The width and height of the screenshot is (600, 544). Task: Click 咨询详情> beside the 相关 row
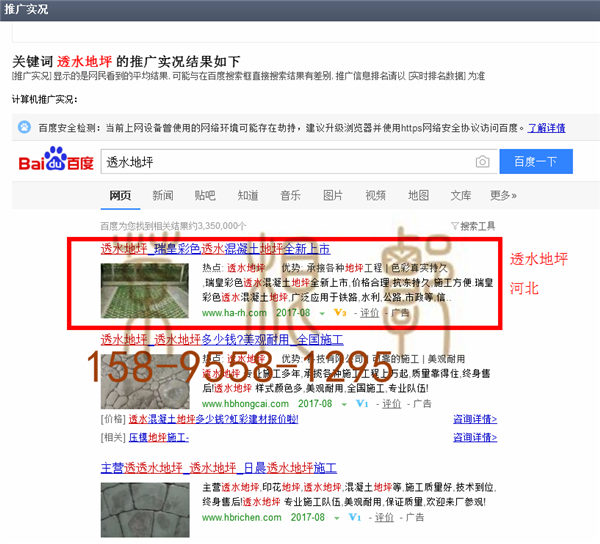point(475,437)
